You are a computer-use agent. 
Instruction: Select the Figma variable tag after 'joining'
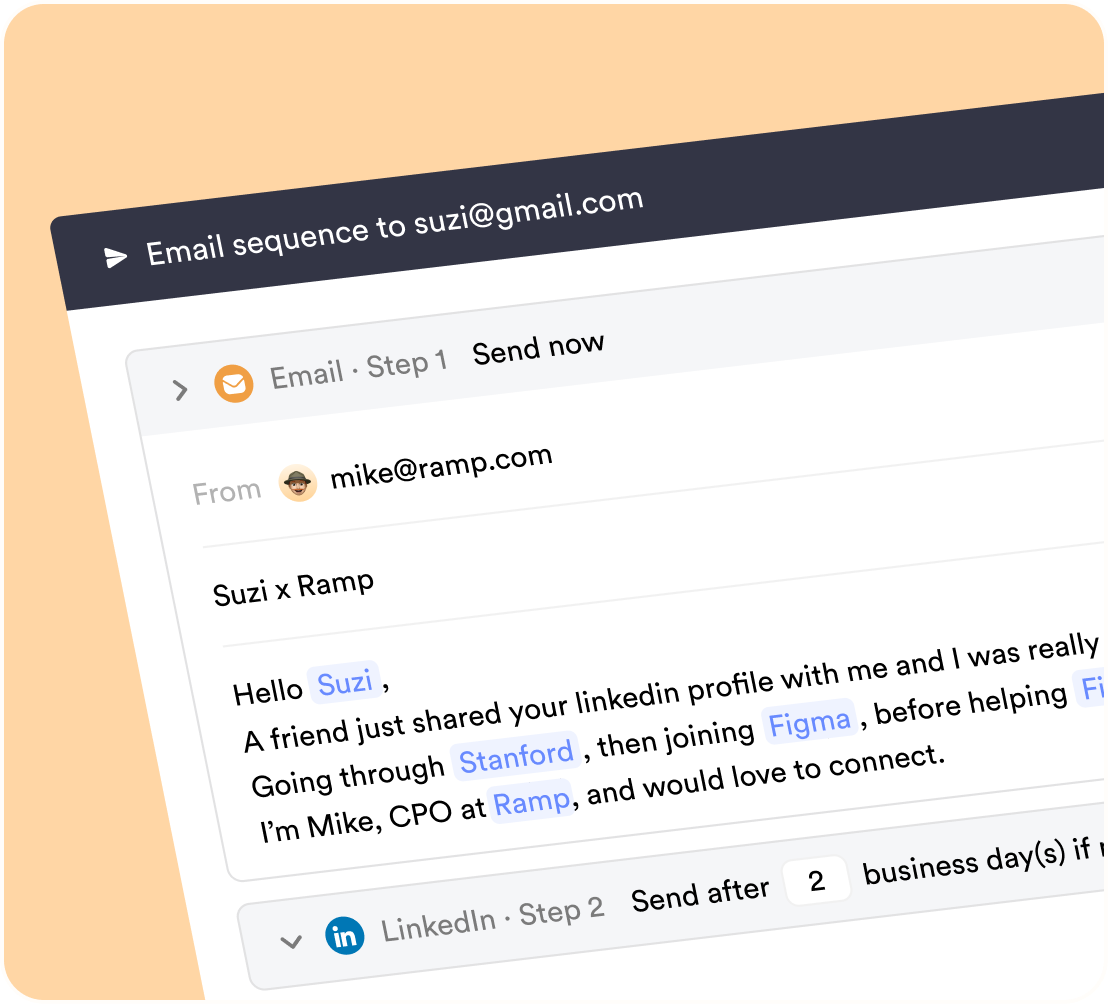click(x=808, y=722)
